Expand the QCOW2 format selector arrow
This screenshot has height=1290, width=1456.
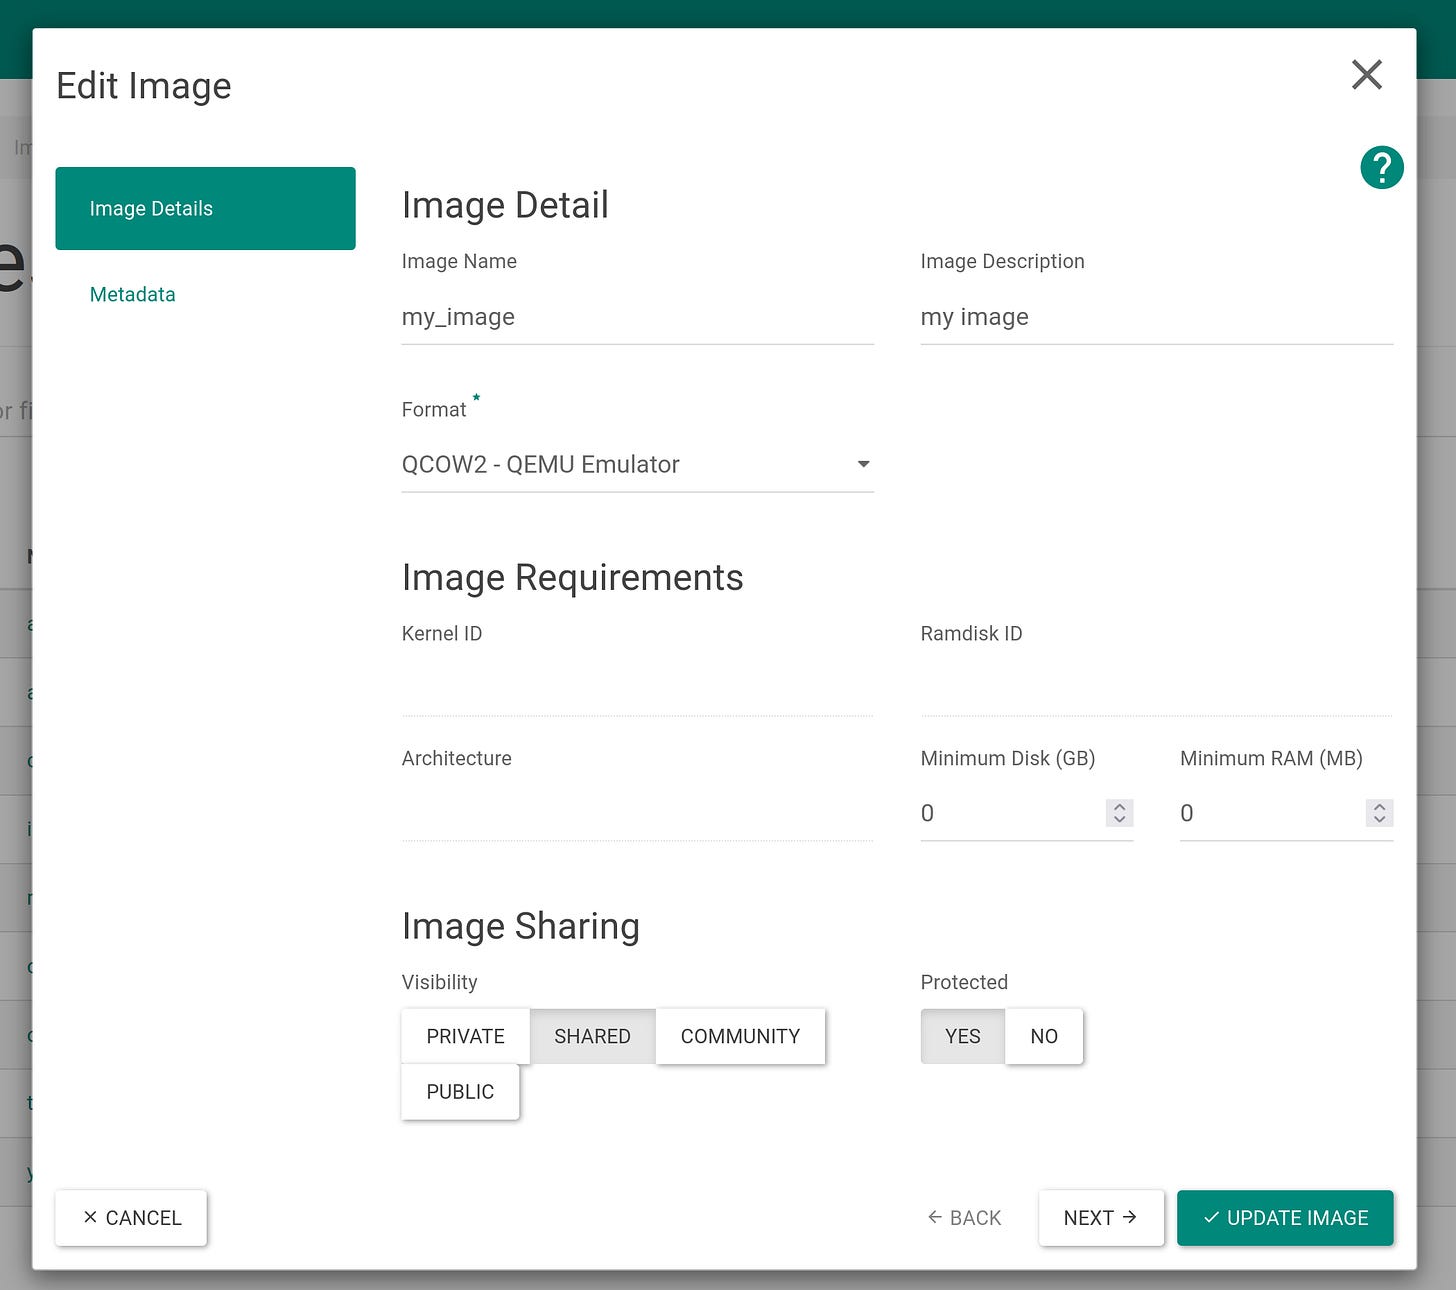862,464
